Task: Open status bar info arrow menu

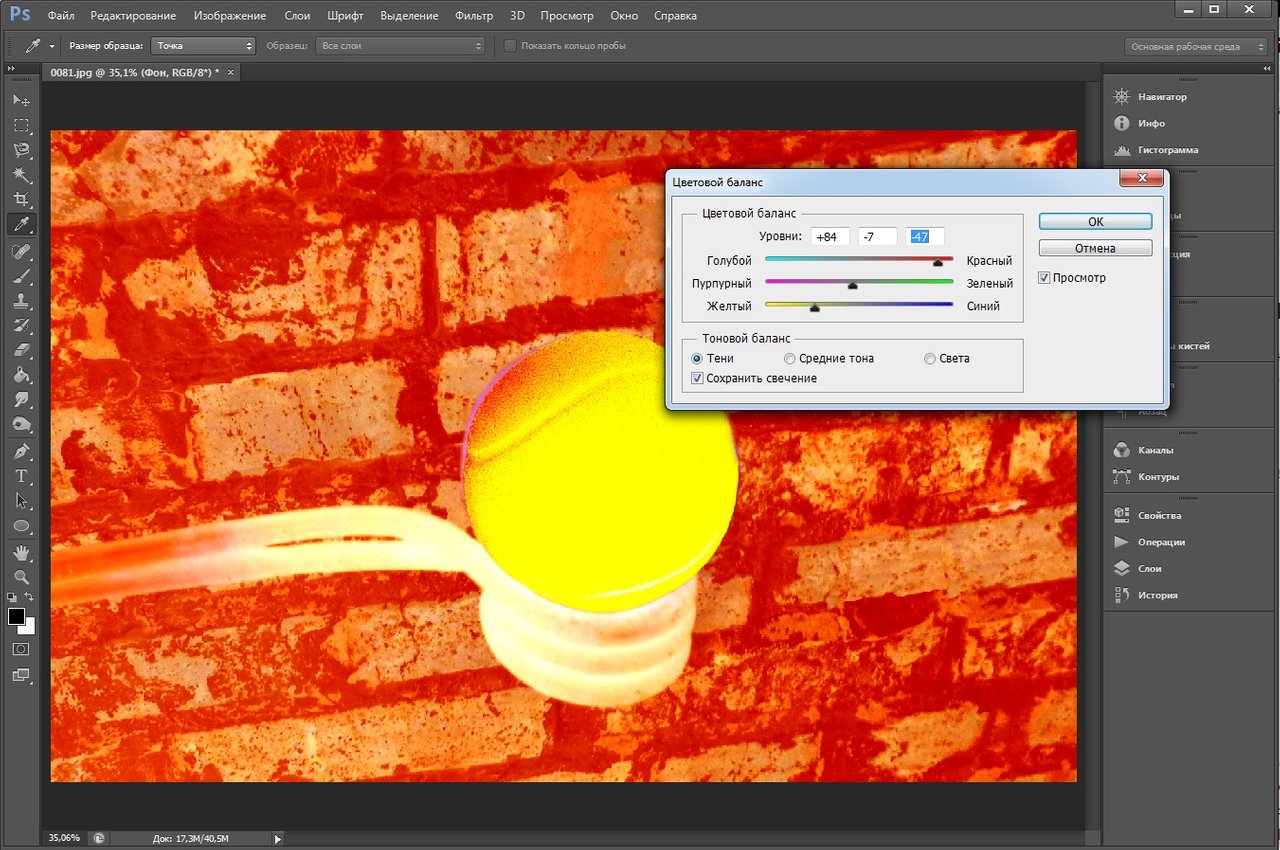Action: [277, 838]
